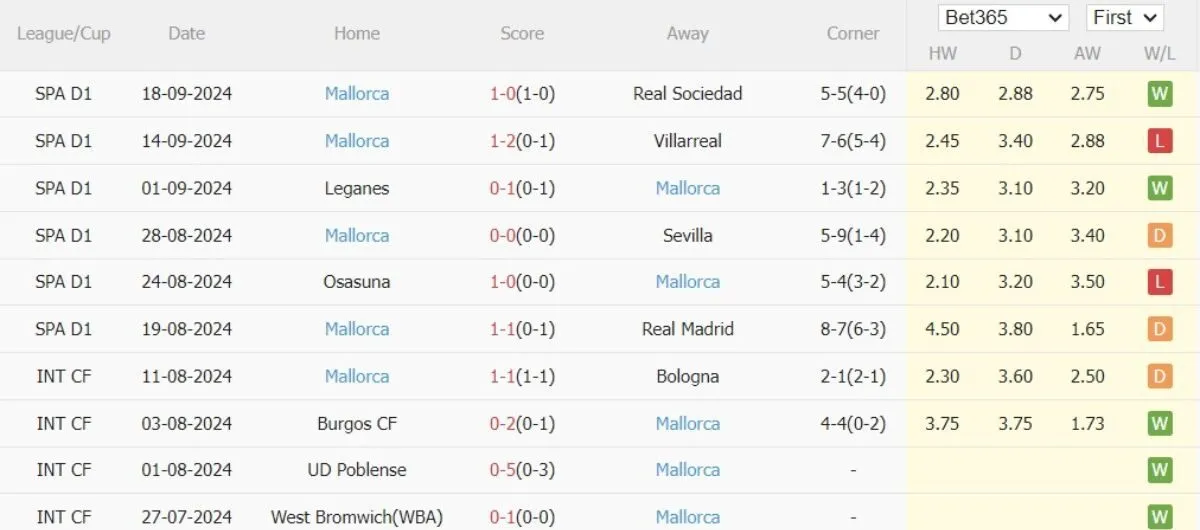Click the green W badge for UD Poblense match

(1159, 470)
